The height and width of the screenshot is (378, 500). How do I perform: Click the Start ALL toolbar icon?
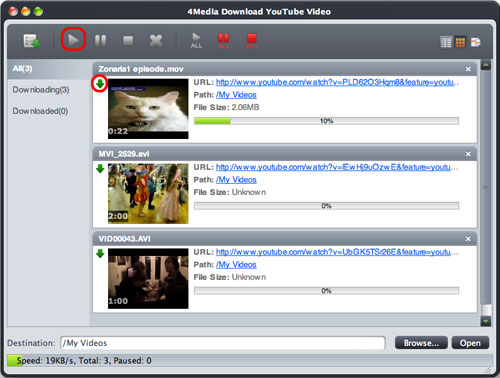(x=196, y=41)
